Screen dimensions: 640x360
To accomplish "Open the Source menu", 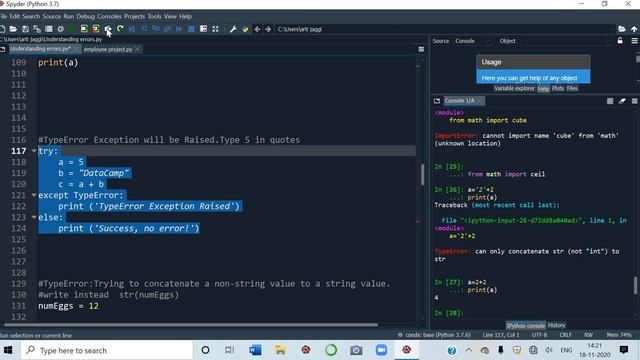I will (x=51, y=16).
